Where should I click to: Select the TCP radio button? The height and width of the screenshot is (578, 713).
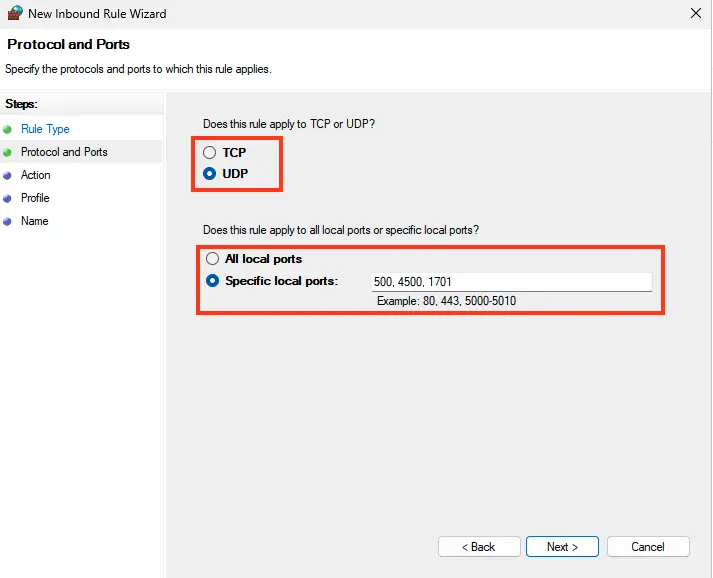coord(210,153)
